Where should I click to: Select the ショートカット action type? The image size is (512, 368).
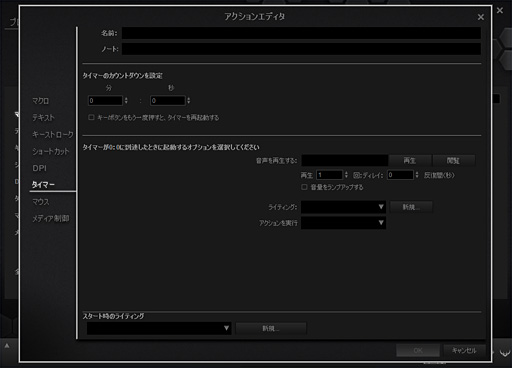[x=51, y=151]
